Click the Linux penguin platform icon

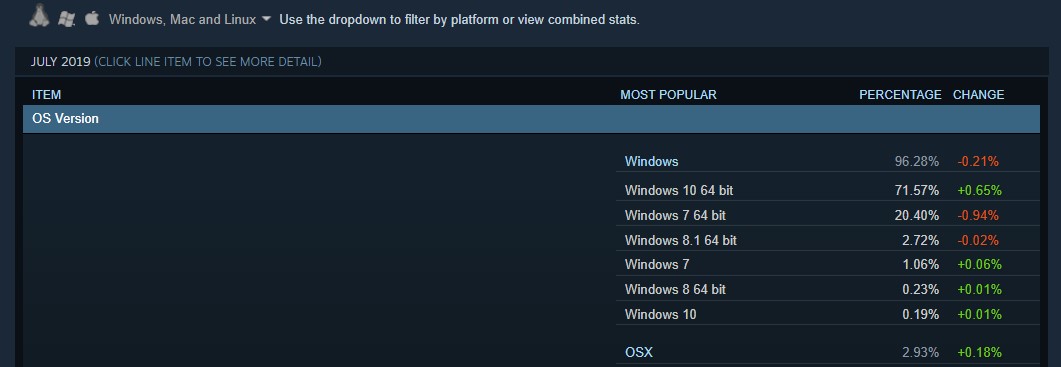coord(39,16)
